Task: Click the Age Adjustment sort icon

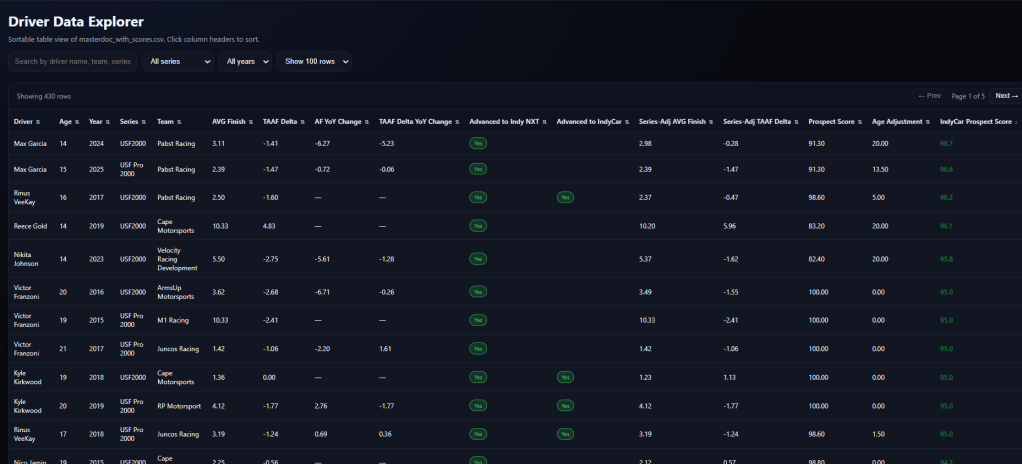Action: 928,122
